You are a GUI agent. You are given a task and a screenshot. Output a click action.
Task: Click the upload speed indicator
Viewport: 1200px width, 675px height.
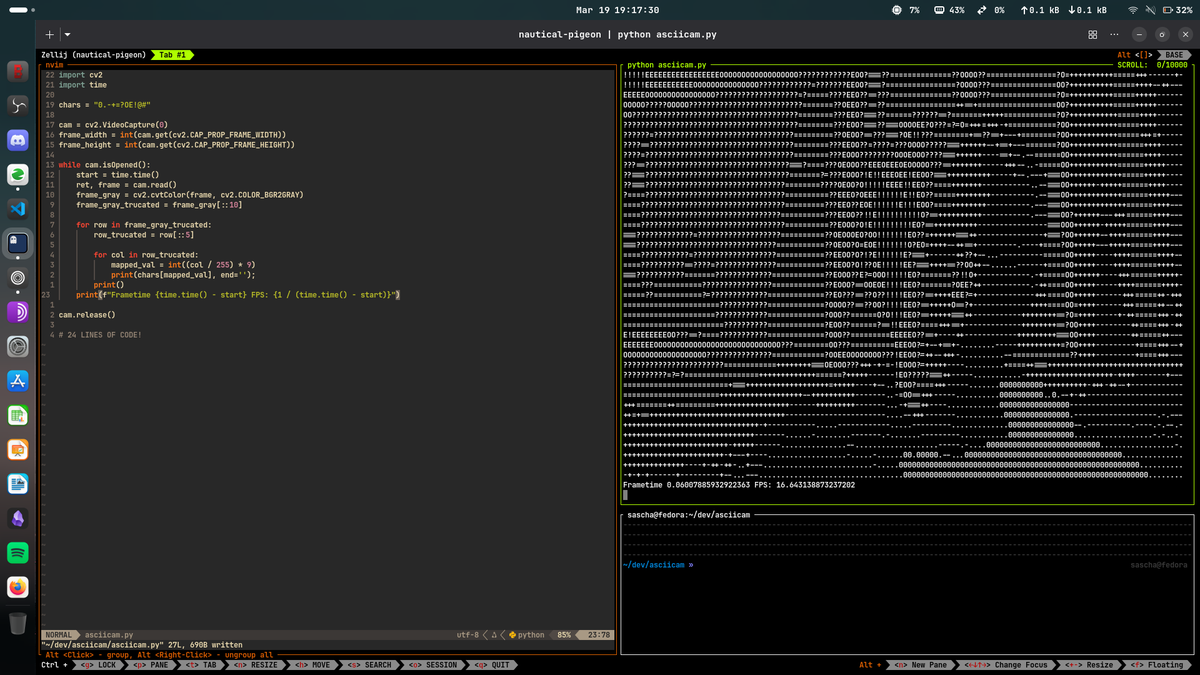1041,9
